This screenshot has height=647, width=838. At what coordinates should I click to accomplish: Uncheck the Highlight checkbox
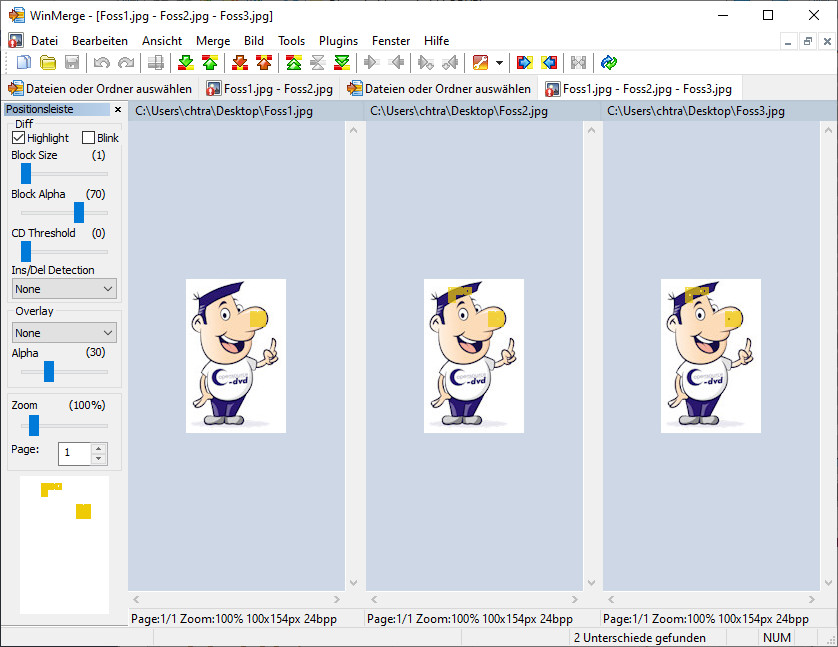point(19,138)
